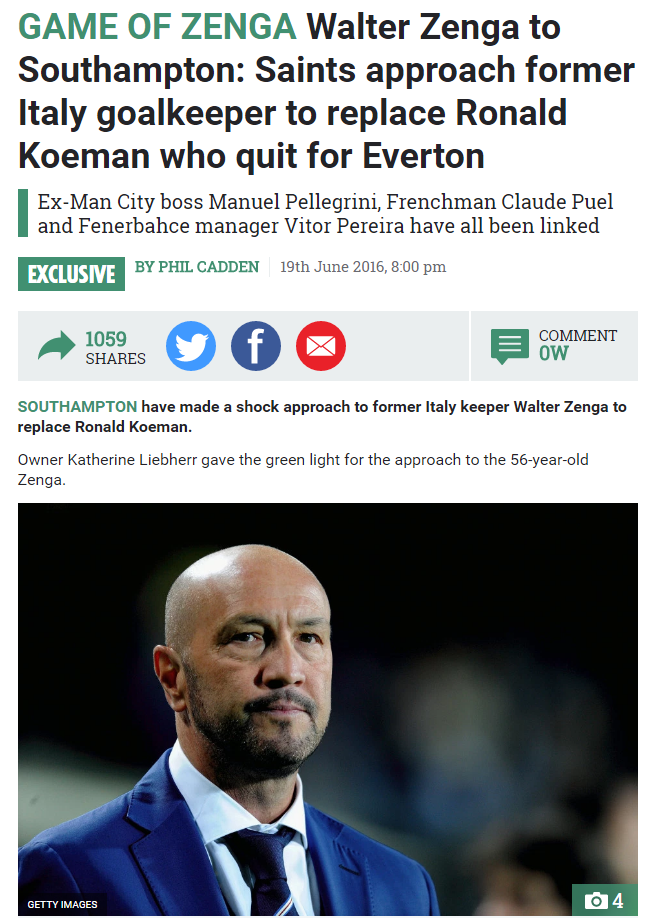The width and height of the screenshot is (658, 918).
Task: Click the gallery photo count number 4
Action: coord(618,901)
